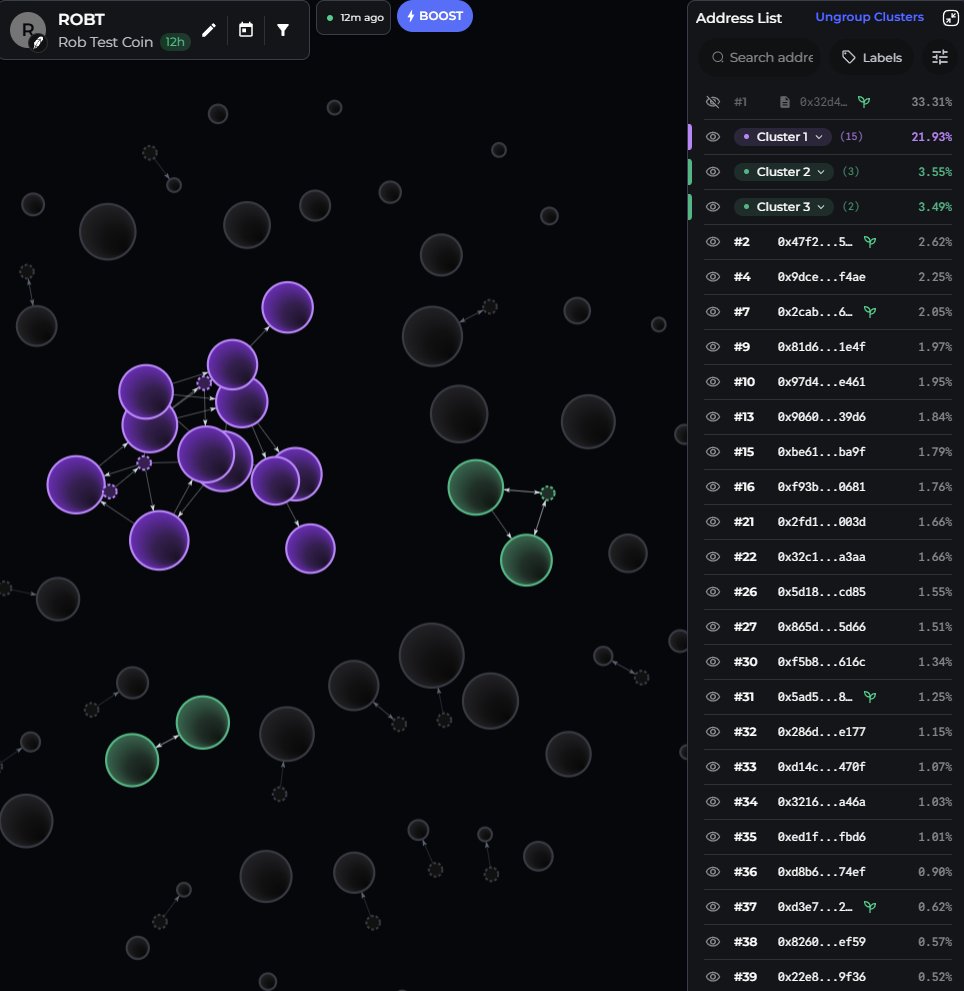
Task: Click the 21.93% Cluster 1 percentage
Action: pyautogui.click(x=931, y=137)
